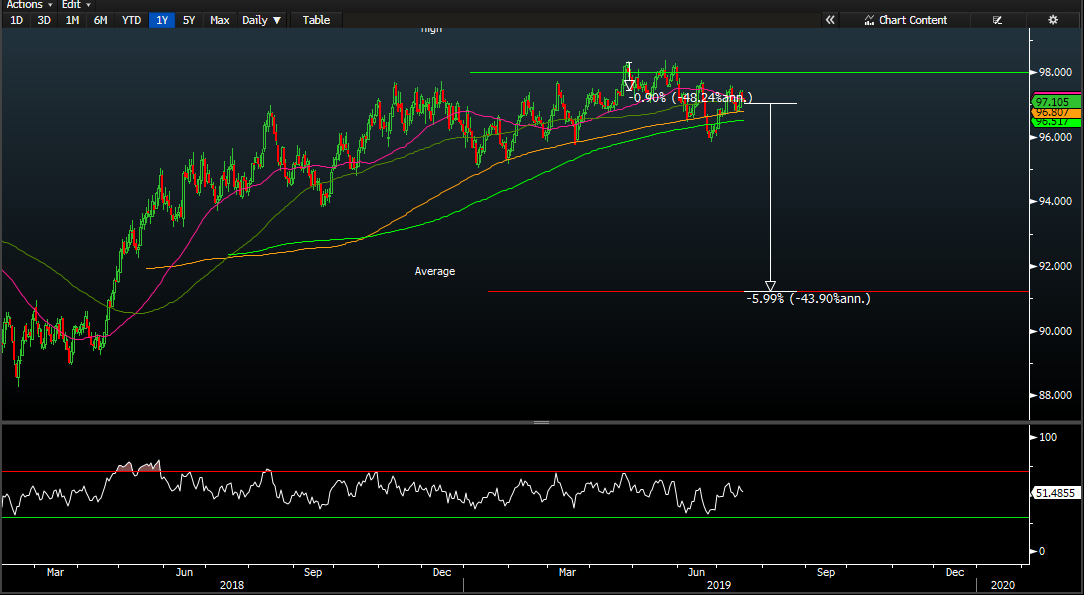Open the Chart Content panel

pos(905,20)
